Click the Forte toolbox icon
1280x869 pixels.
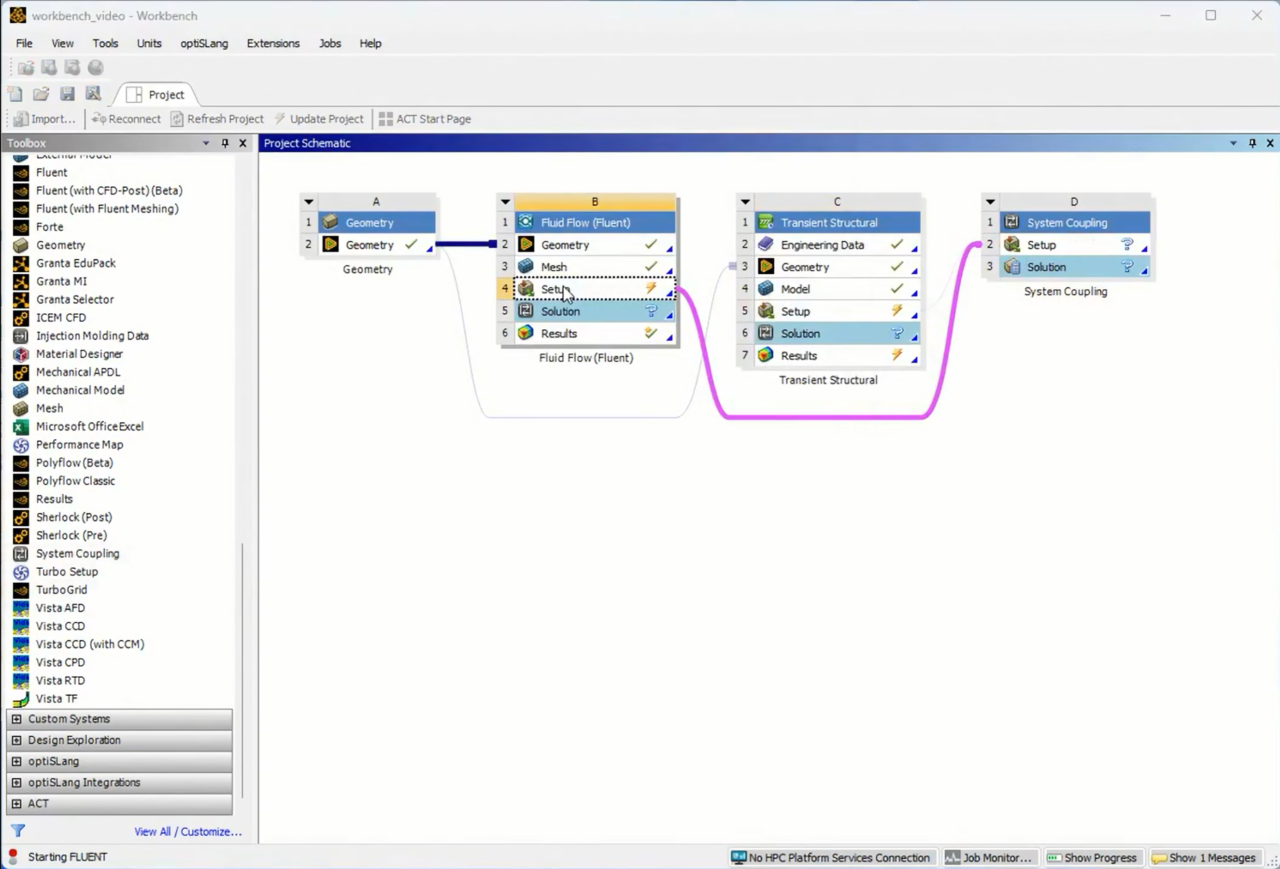21,227
